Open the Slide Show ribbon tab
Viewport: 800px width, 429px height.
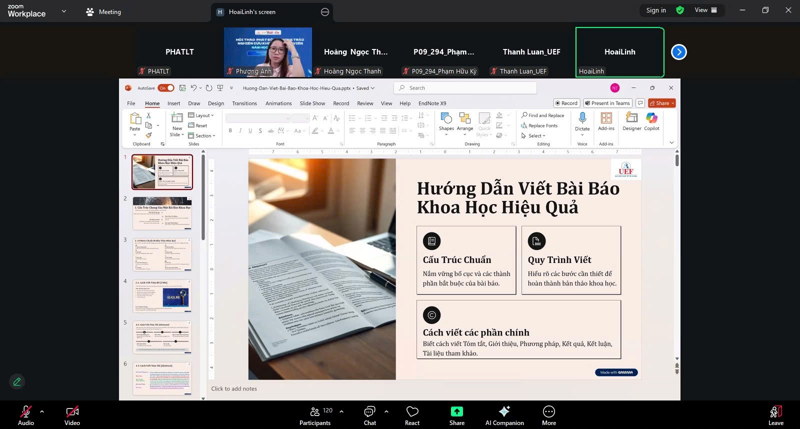312,103
